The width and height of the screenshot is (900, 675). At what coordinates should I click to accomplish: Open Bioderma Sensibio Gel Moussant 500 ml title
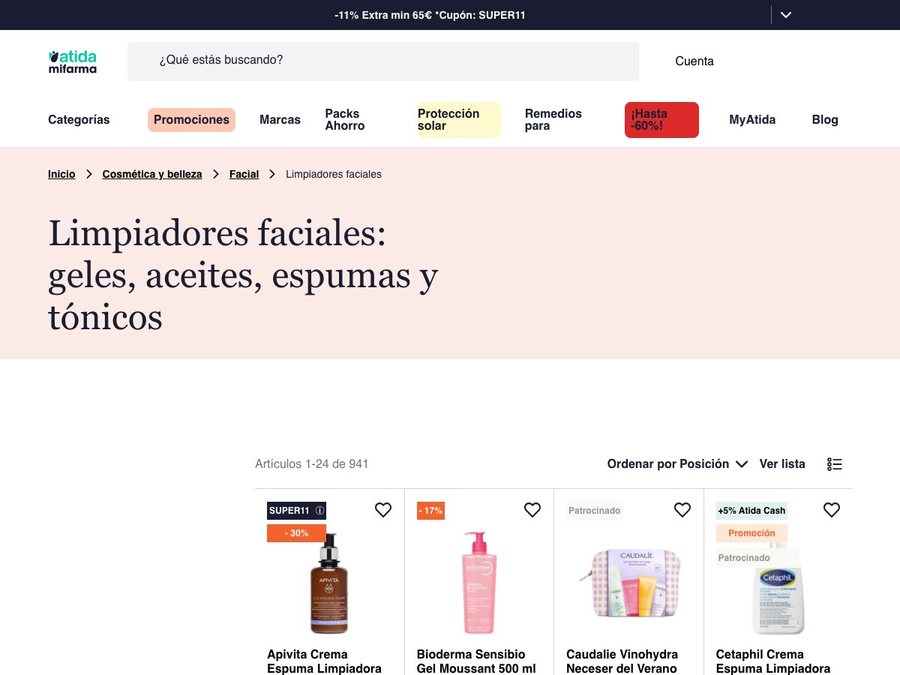(476, 661)
